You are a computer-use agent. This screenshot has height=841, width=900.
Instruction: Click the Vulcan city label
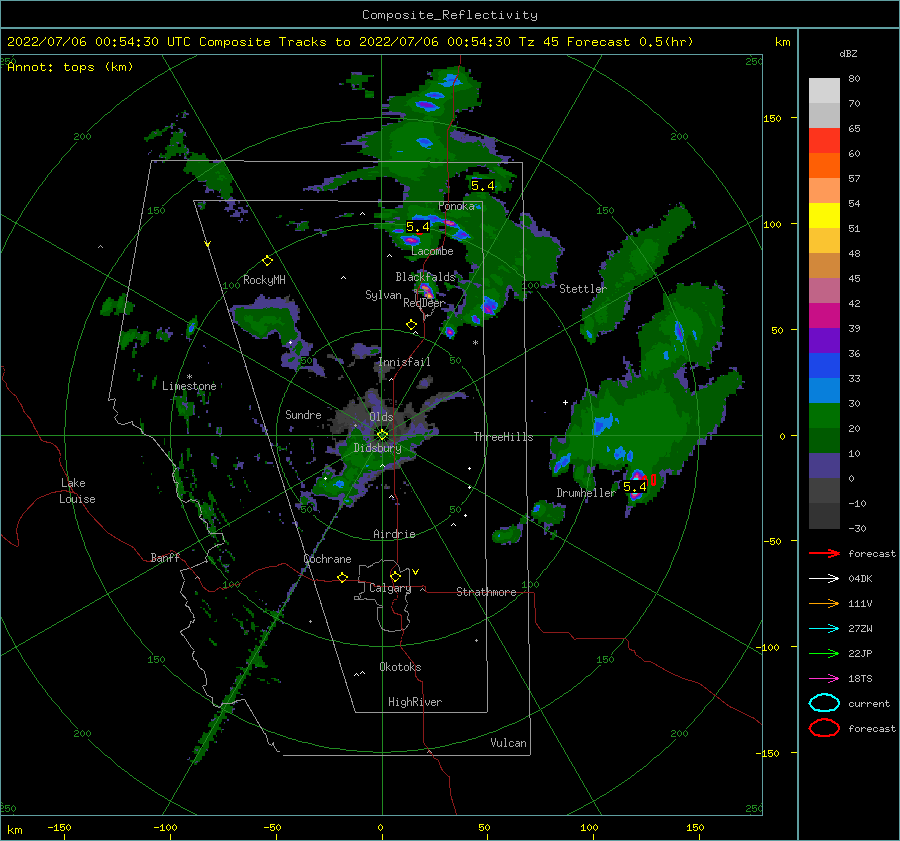click(x=508, y=743)
